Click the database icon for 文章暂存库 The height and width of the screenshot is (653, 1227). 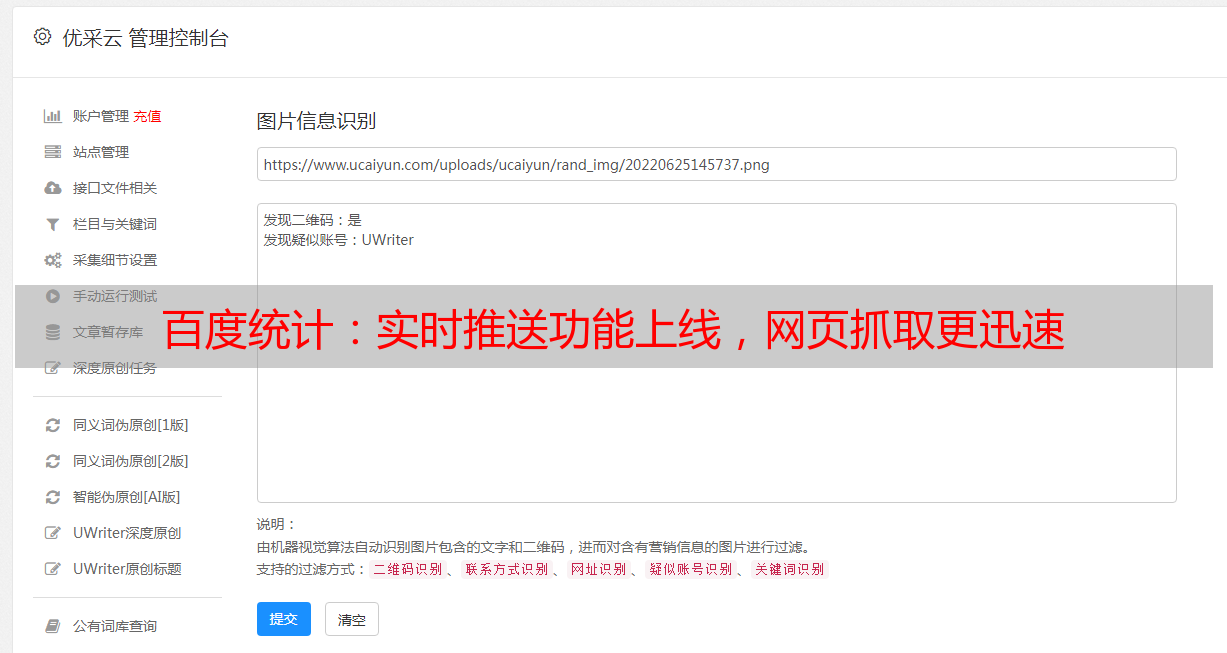point(53,332)
